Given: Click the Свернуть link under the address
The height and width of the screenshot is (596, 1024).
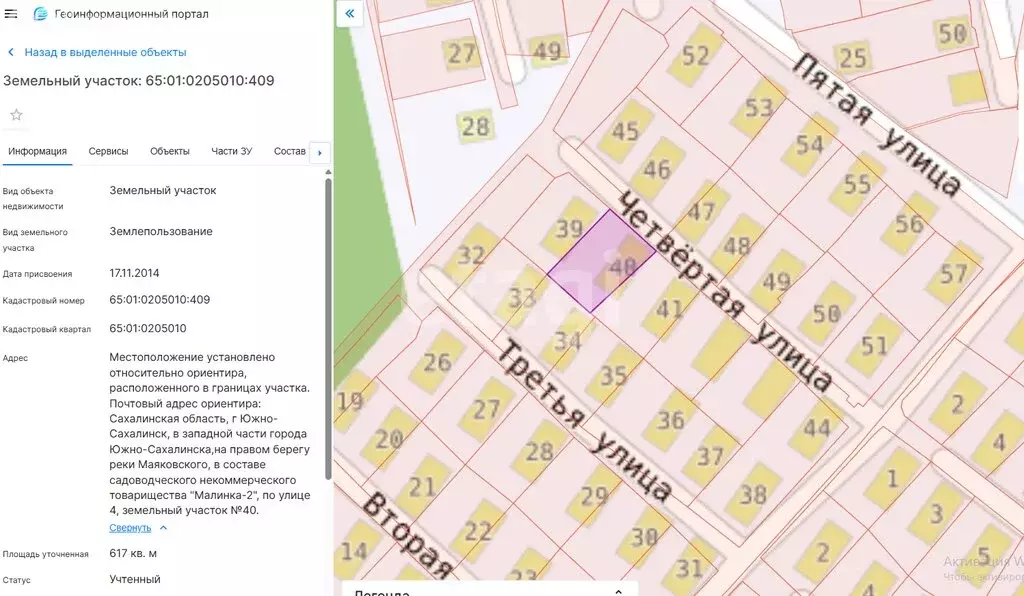Looking at the screenshot, I should coord(132,527).
